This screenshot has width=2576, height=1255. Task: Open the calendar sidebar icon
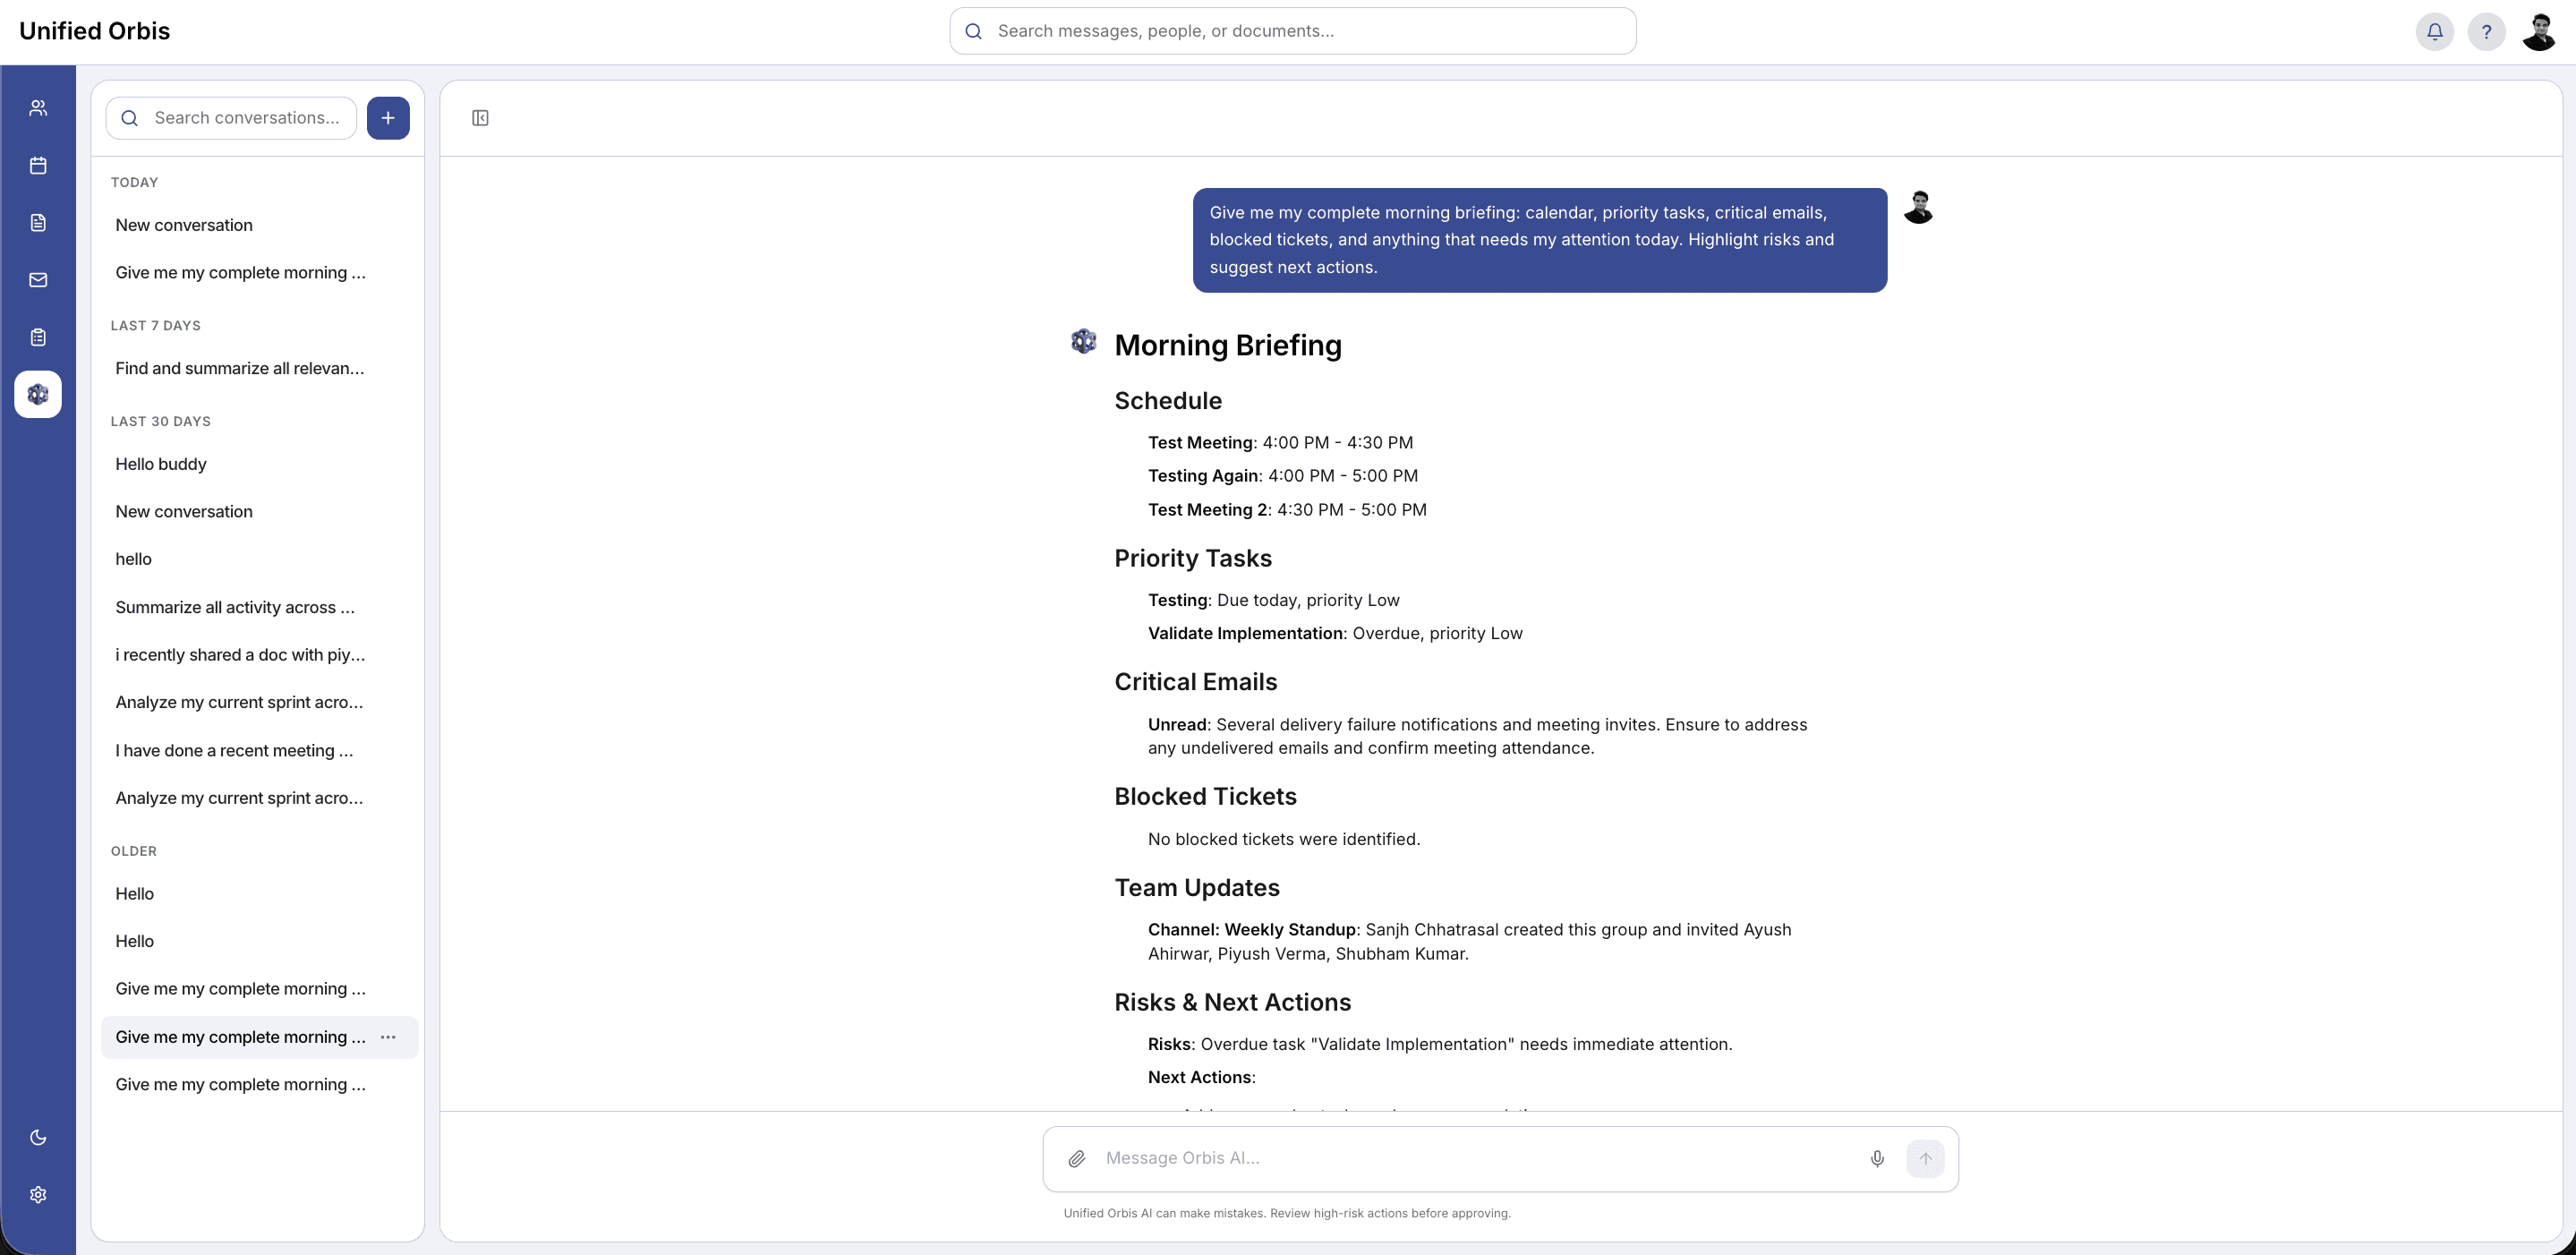(38, 165)
